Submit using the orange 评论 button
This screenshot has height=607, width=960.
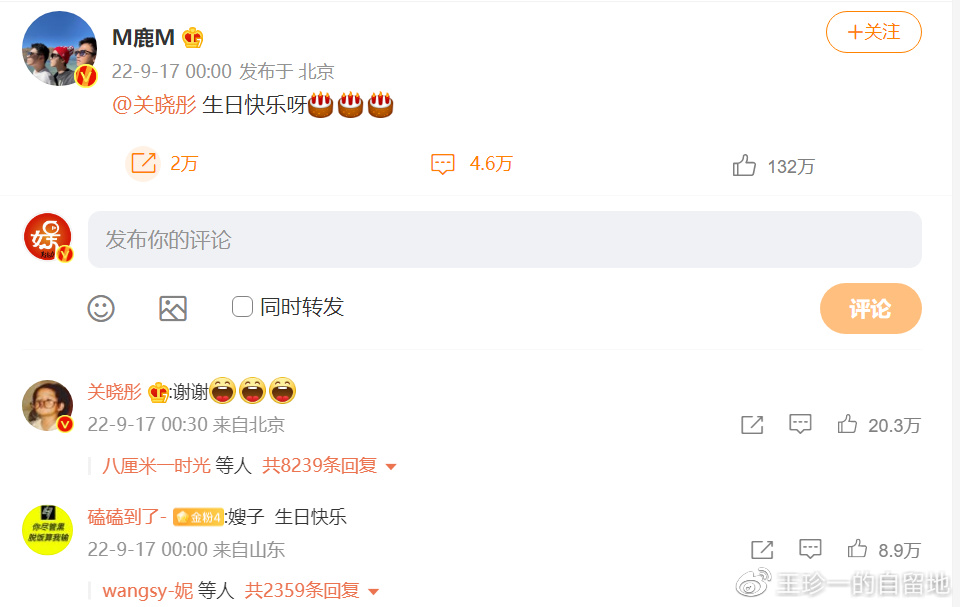(x=871, y=308)
